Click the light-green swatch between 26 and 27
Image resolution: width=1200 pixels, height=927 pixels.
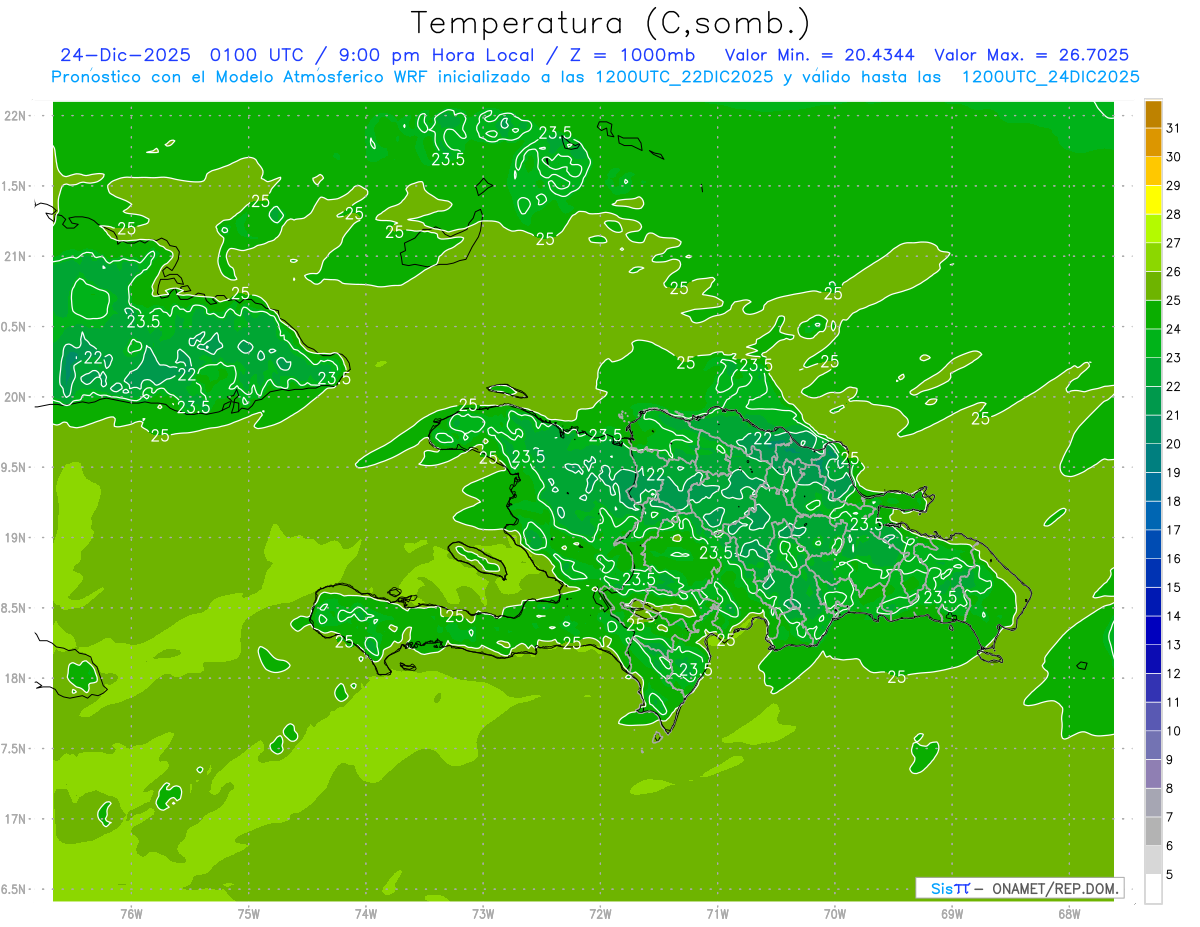[x=1153, y=258]
